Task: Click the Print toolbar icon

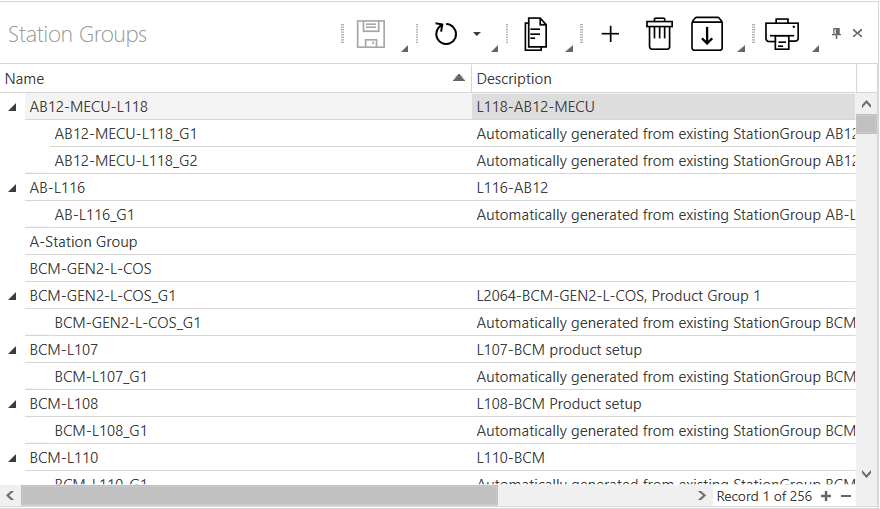Action: tap(782, 34)
